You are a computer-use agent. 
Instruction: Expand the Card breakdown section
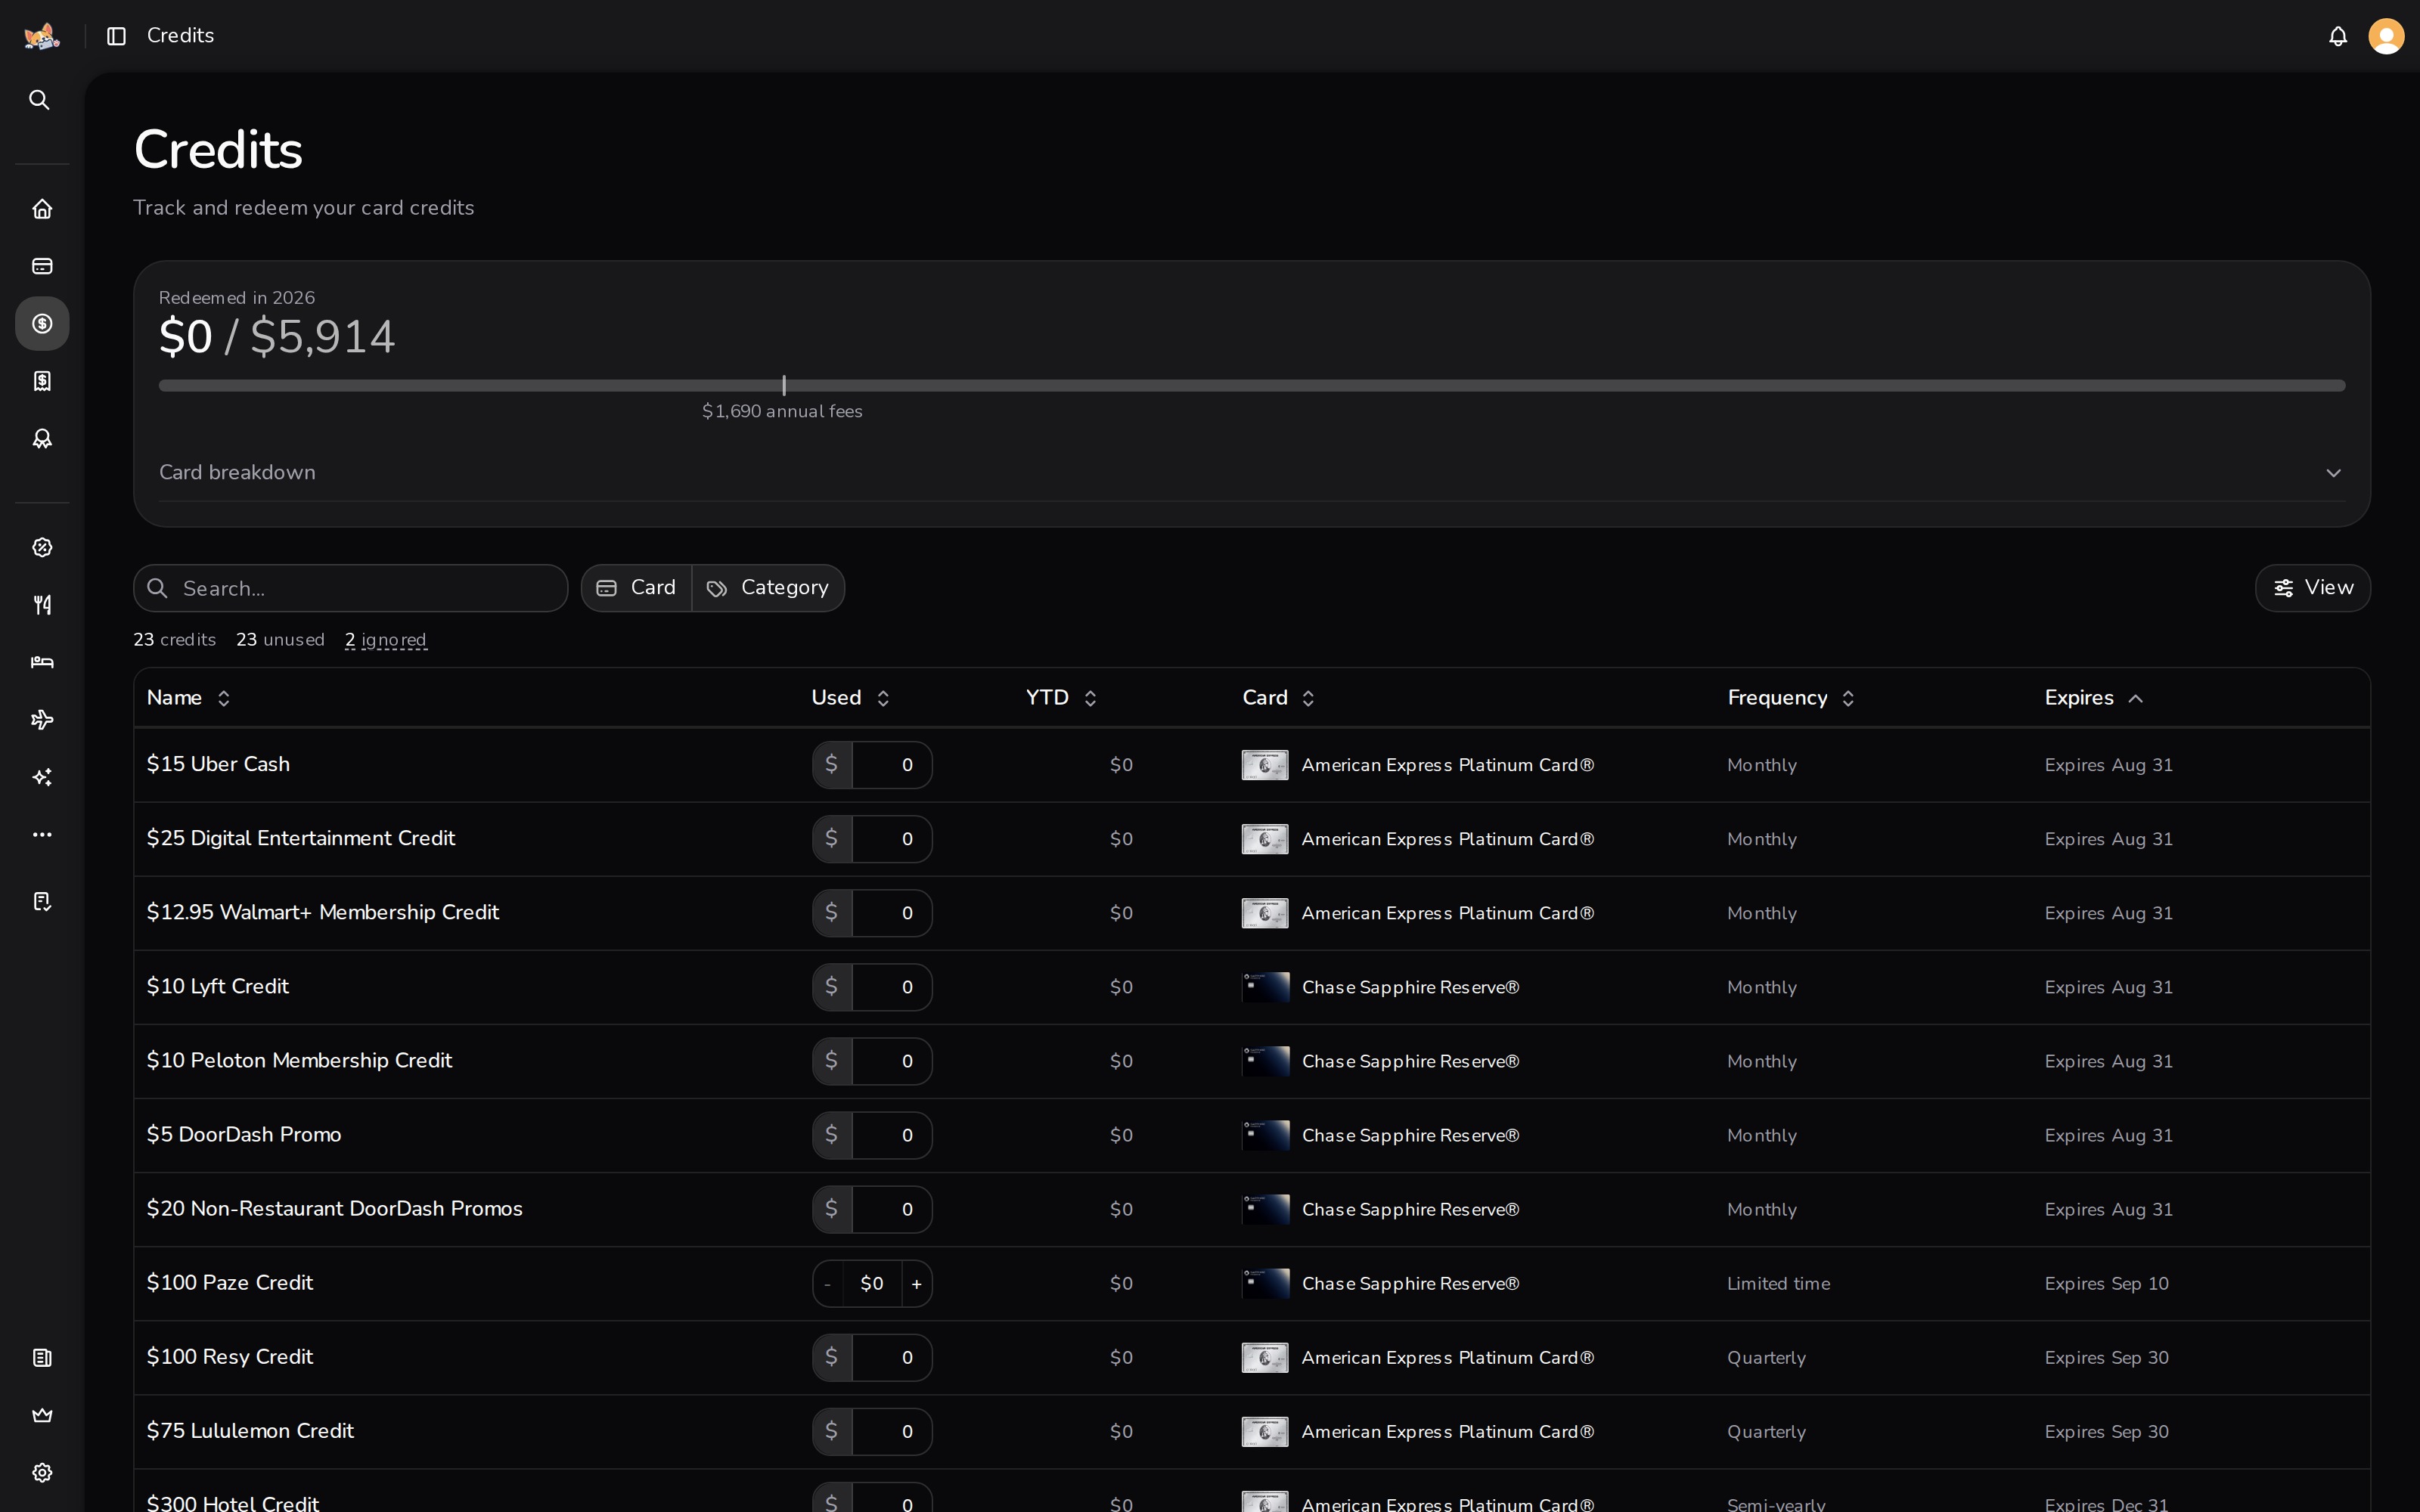1252,472
